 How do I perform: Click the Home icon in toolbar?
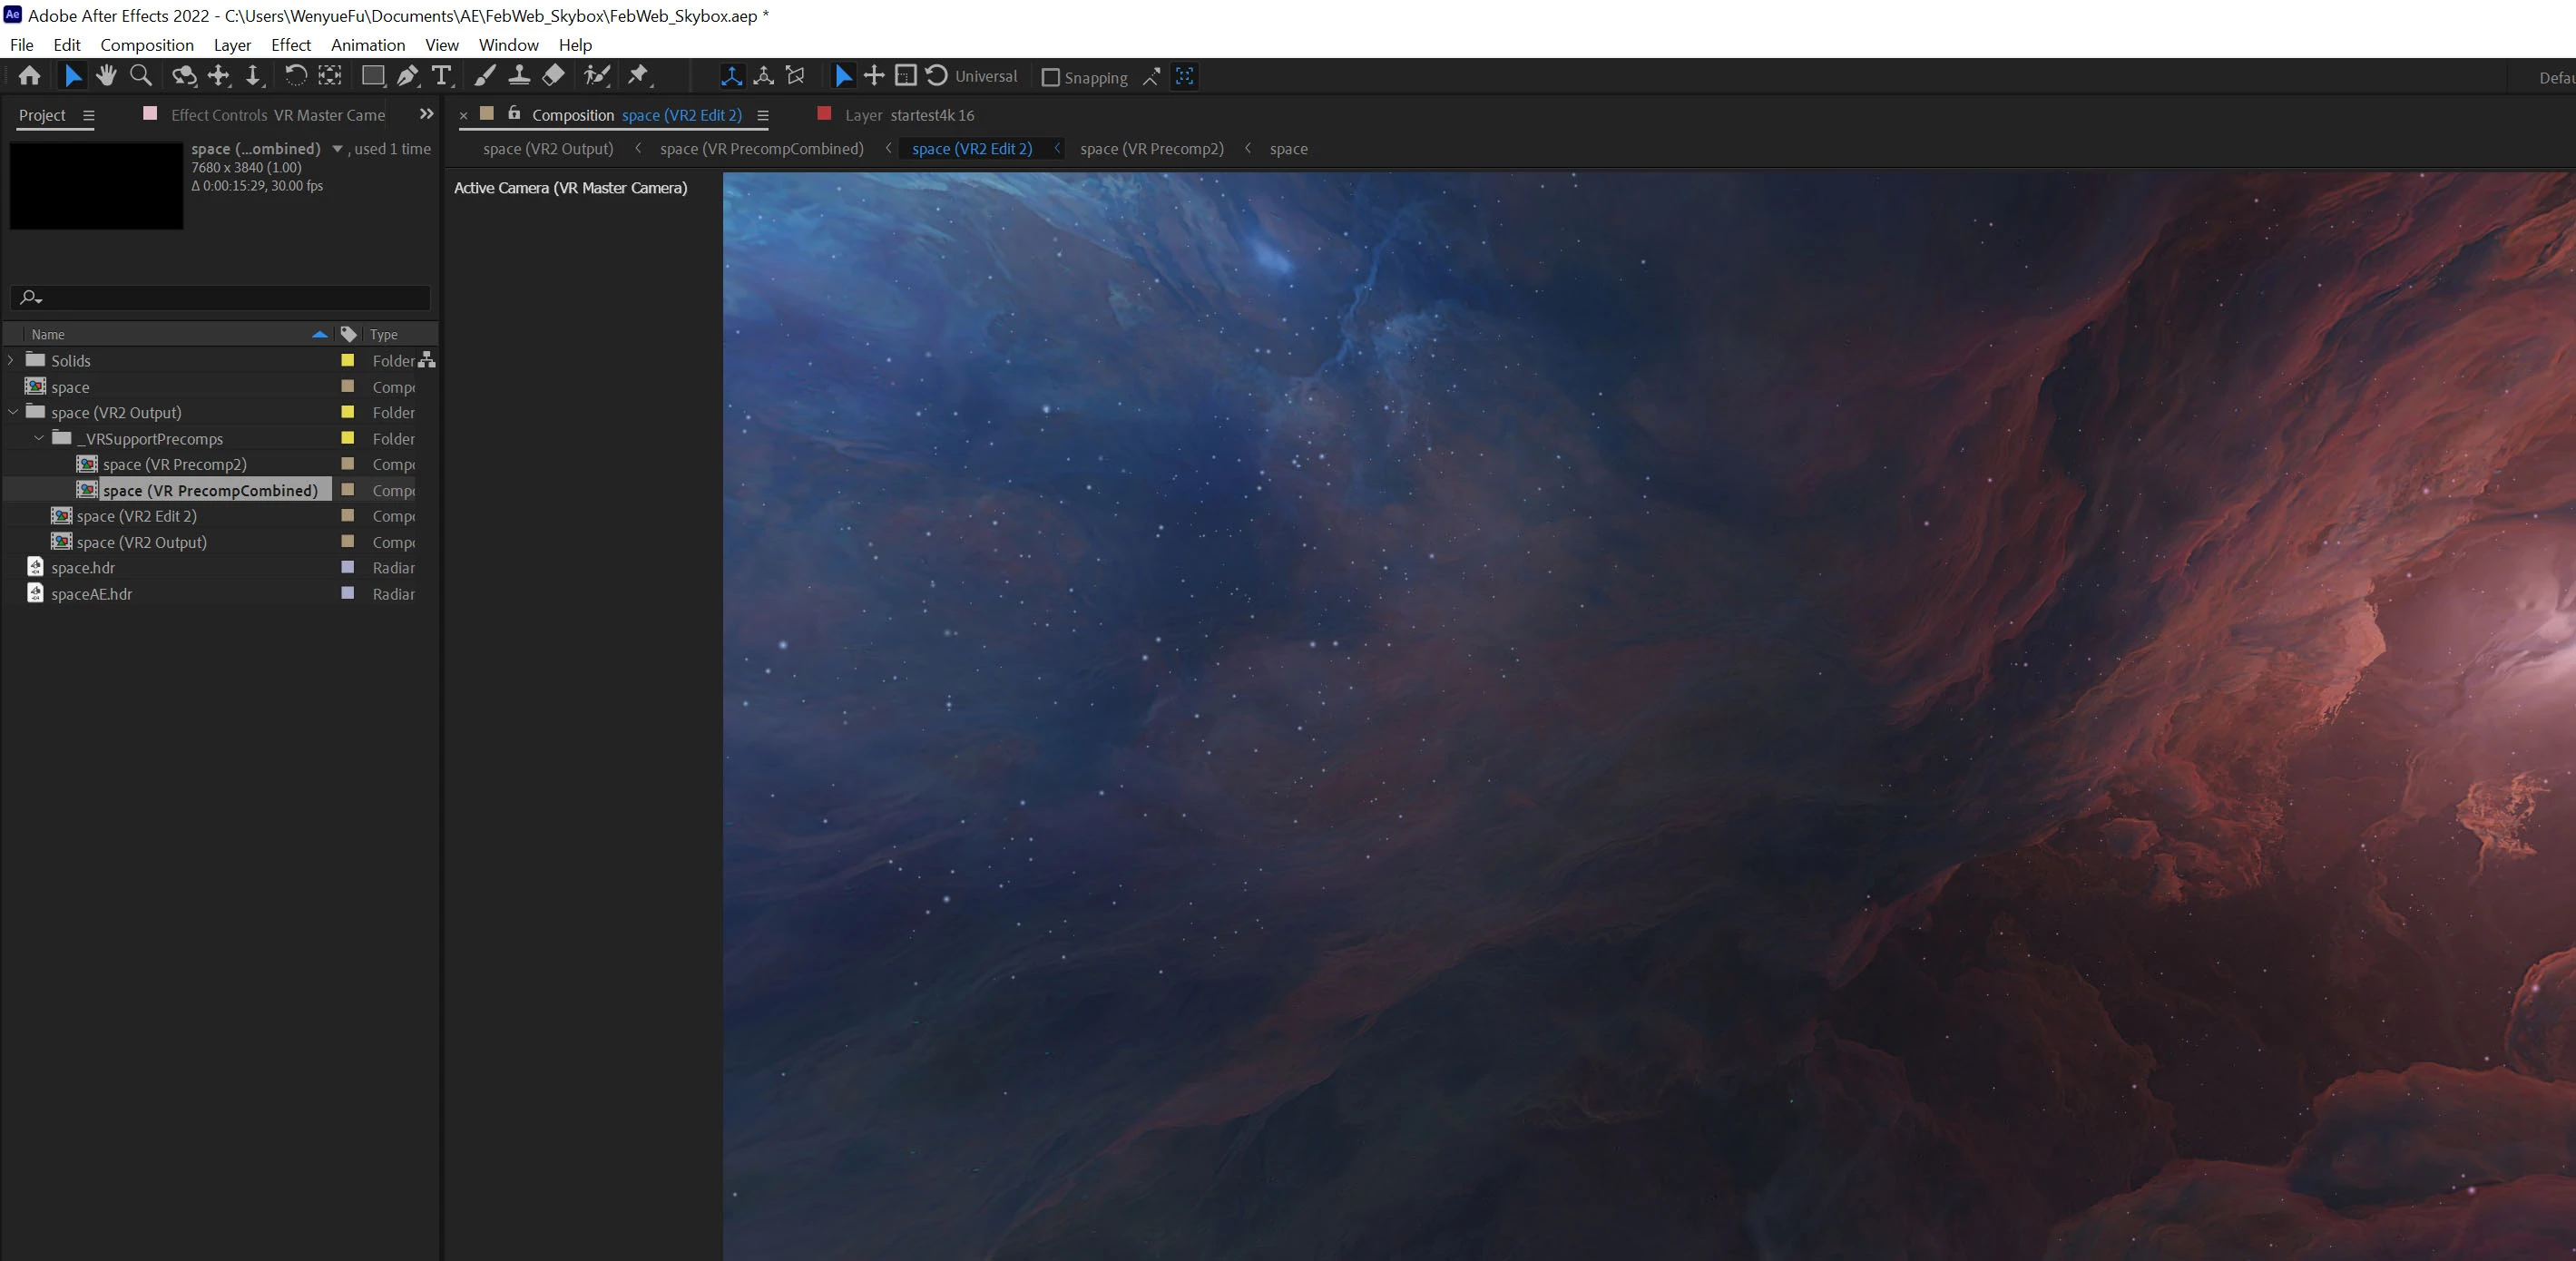(29, 76)
